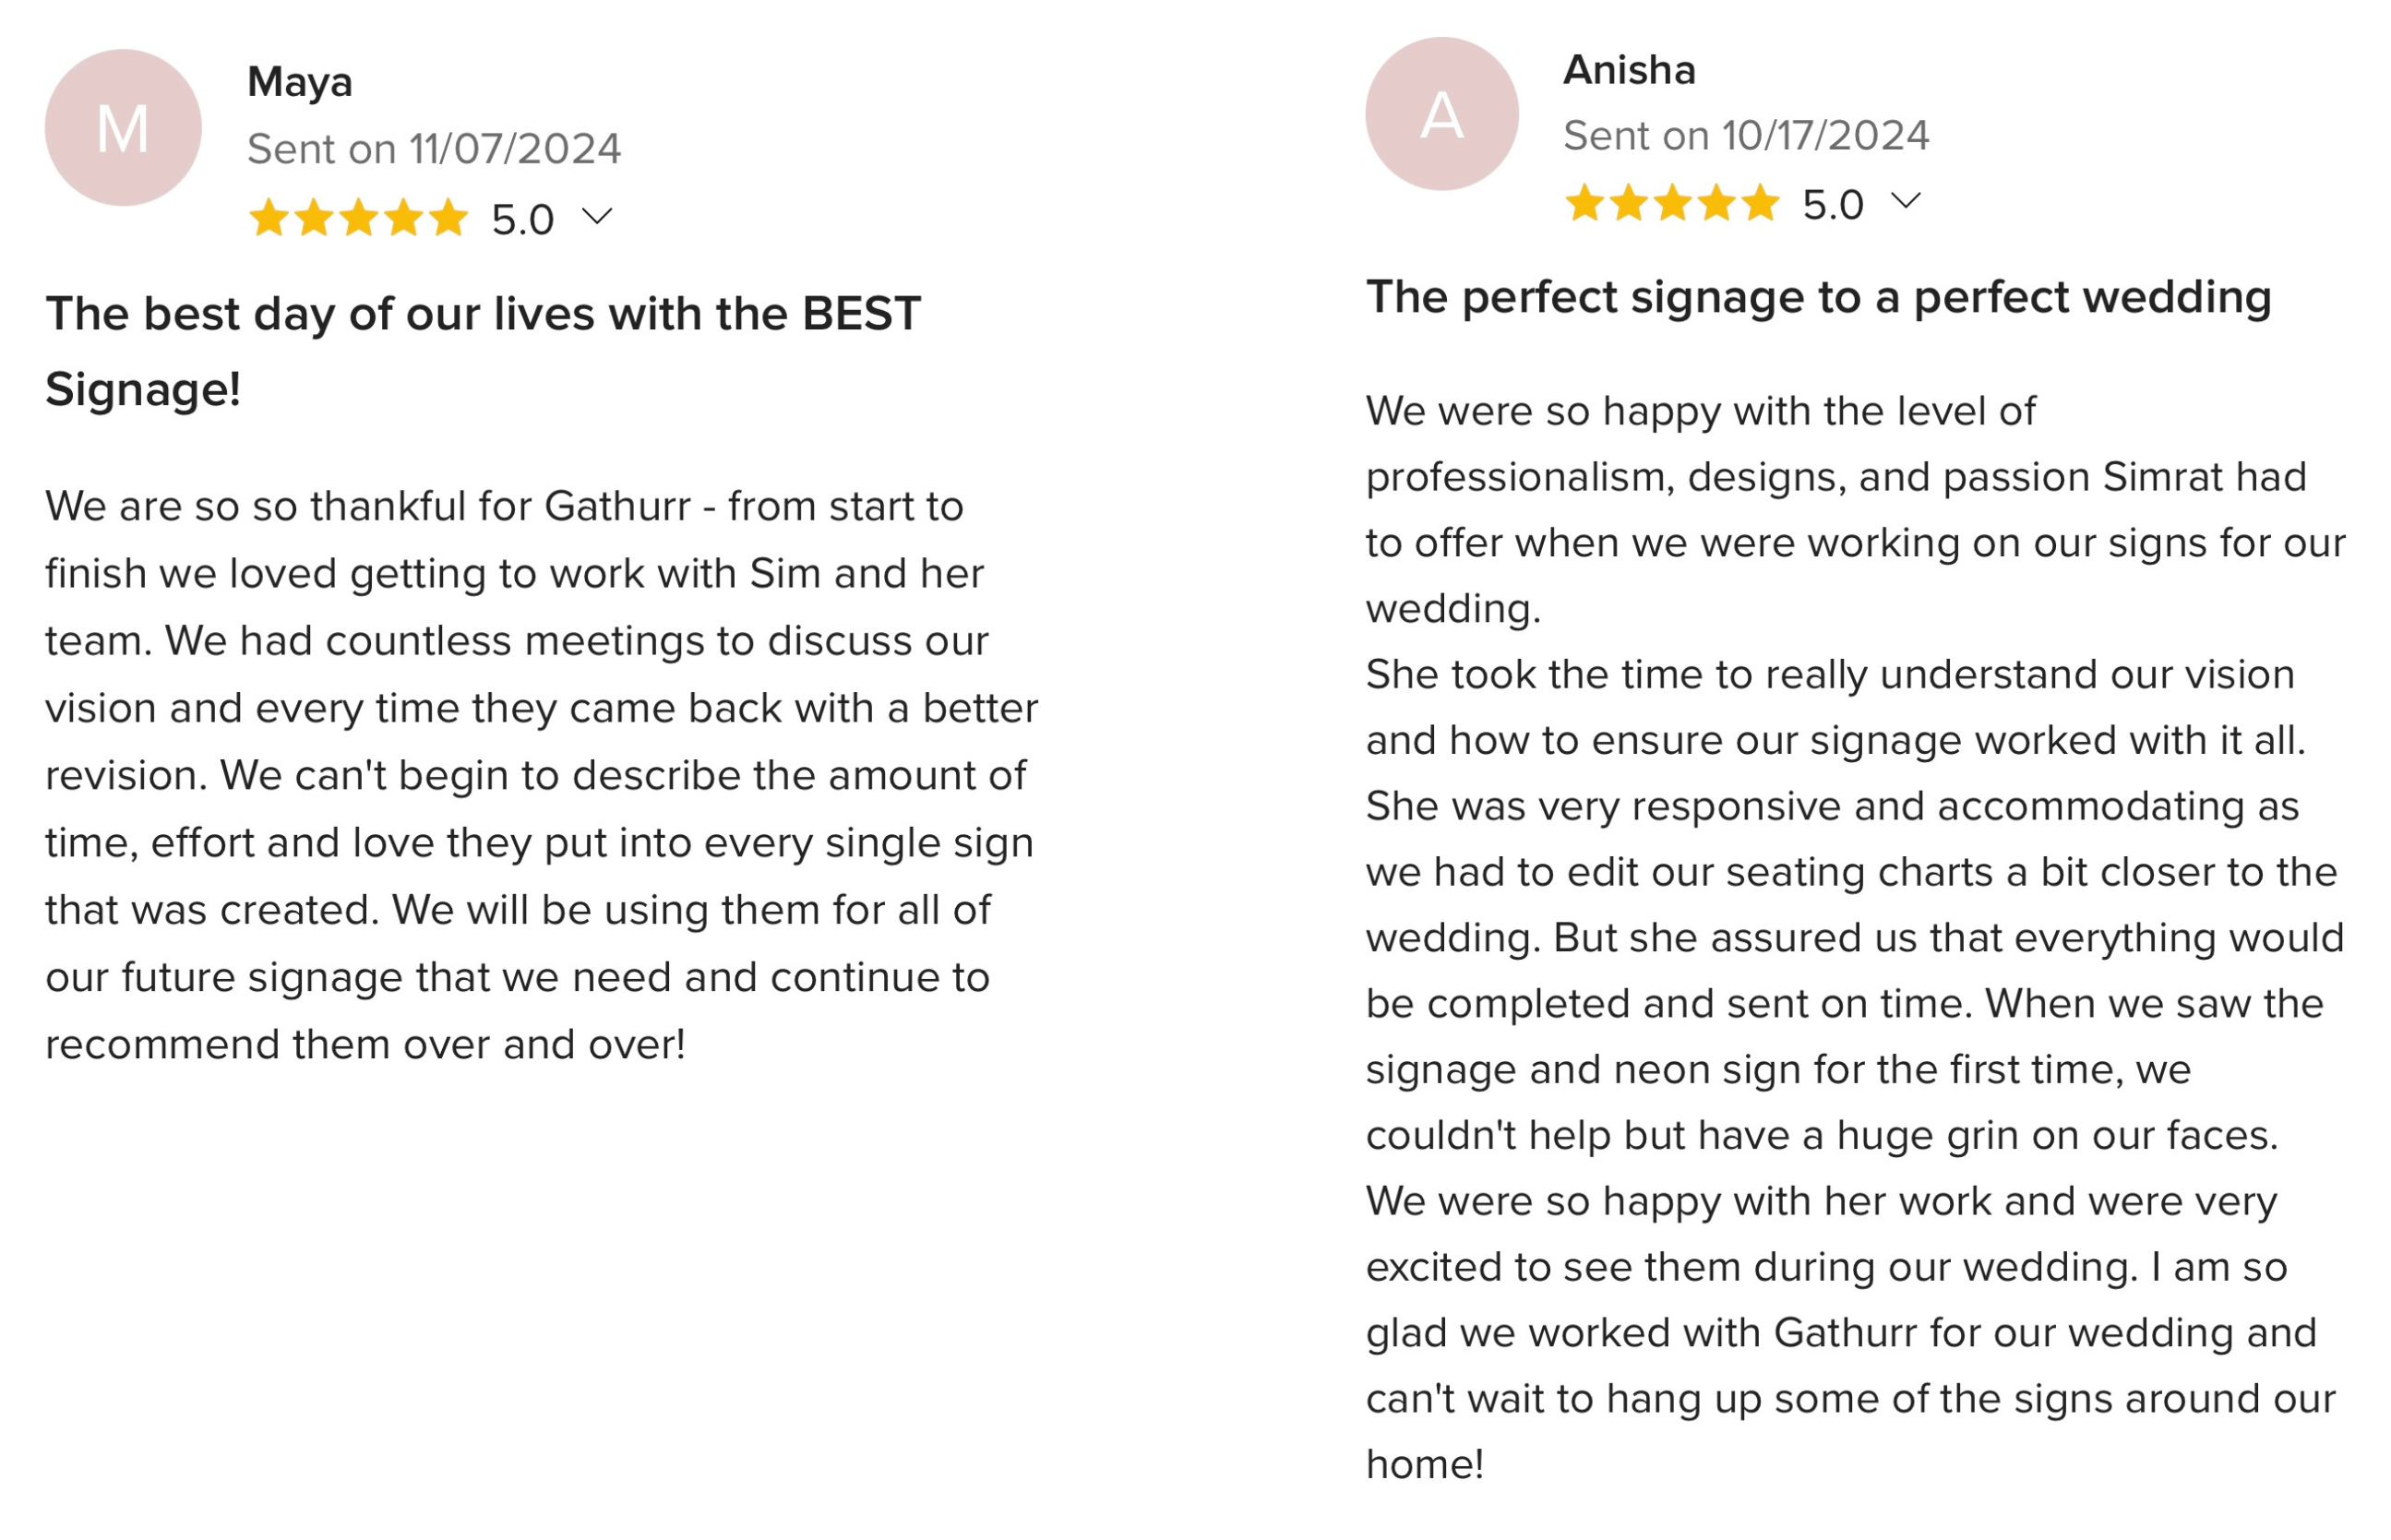
Task: Click Anisha's pink A avatar circle
Action: (x=1441, y=114)
